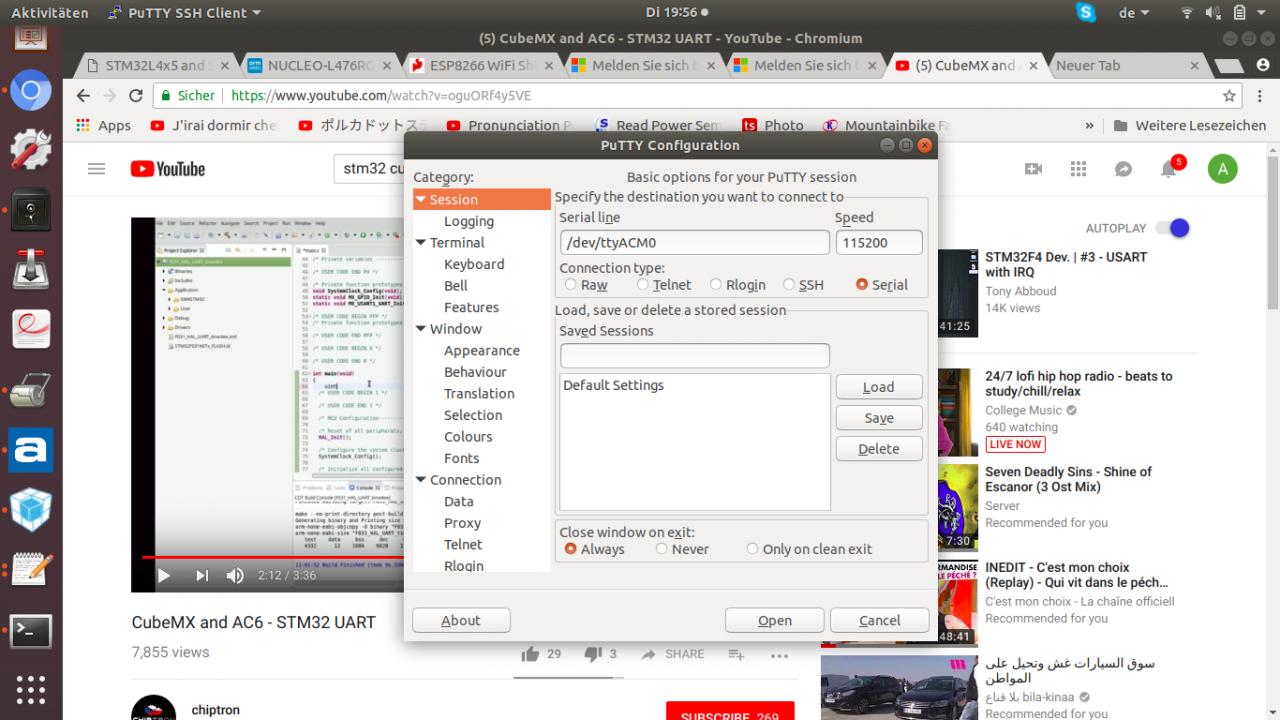
Task: Show all applications grid in dock
Action: coord(31,690)
